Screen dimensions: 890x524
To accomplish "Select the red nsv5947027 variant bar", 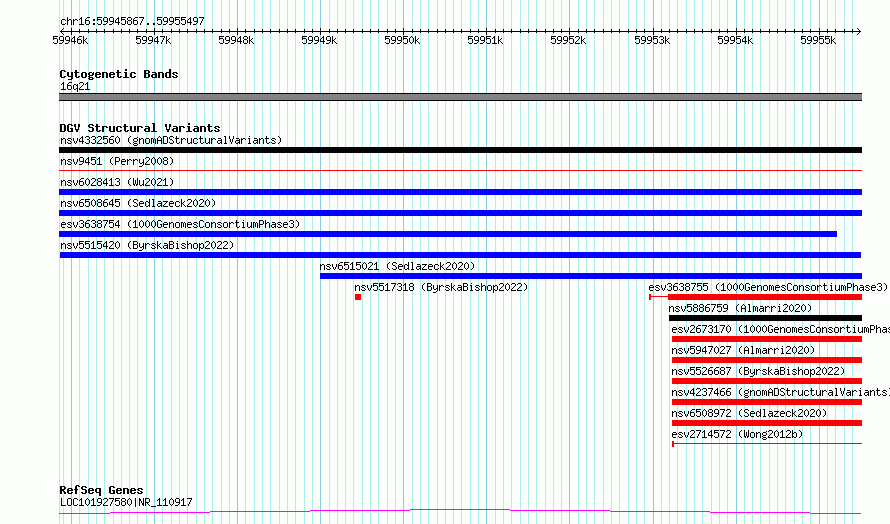I will point(767,360).
